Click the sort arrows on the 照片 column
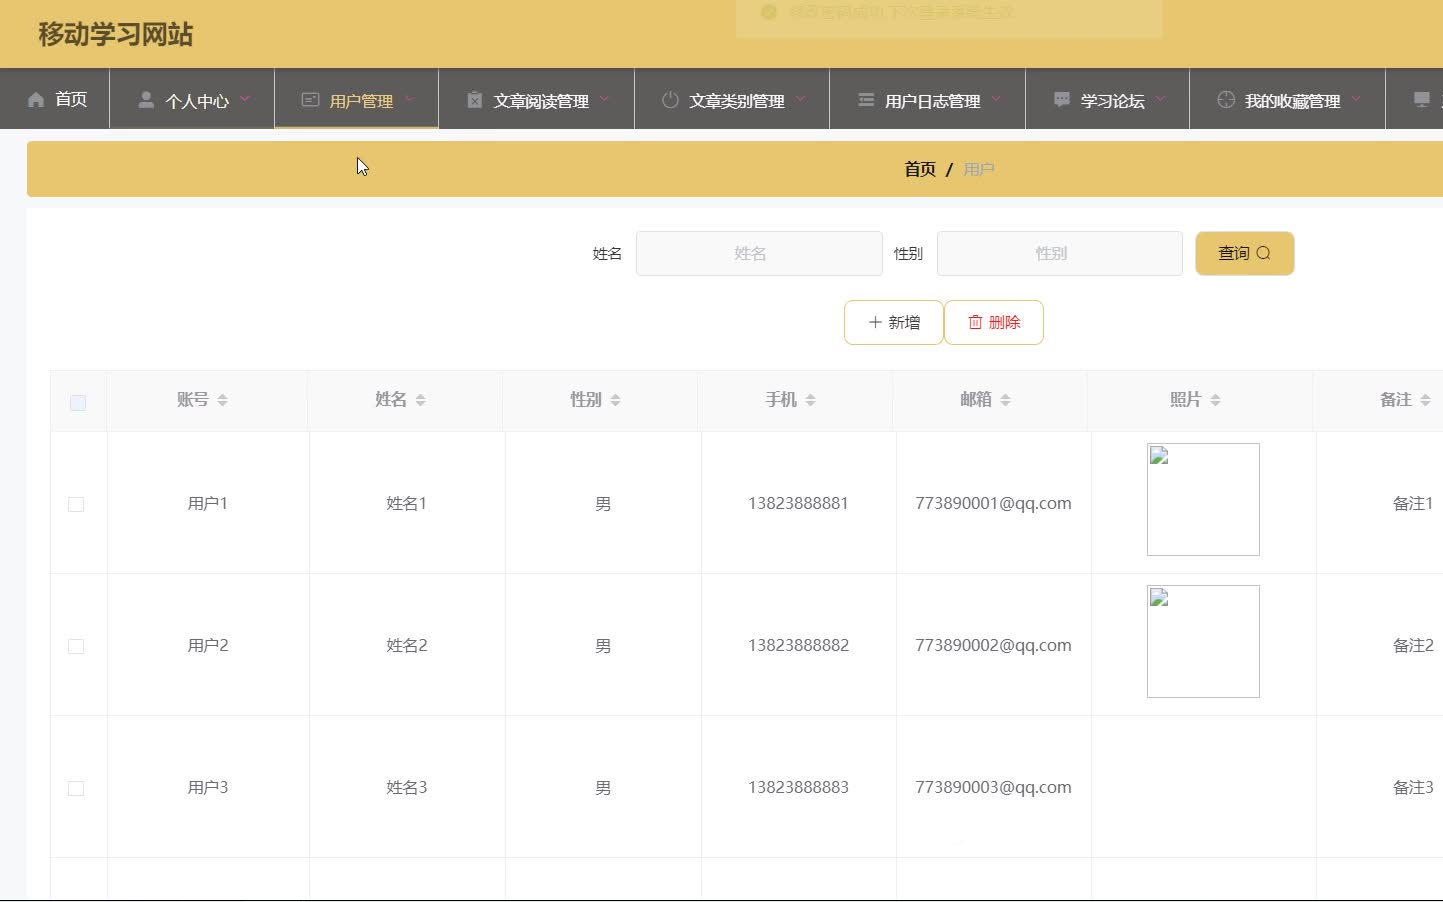The image size is (1443, 902). coord(1215,400)
